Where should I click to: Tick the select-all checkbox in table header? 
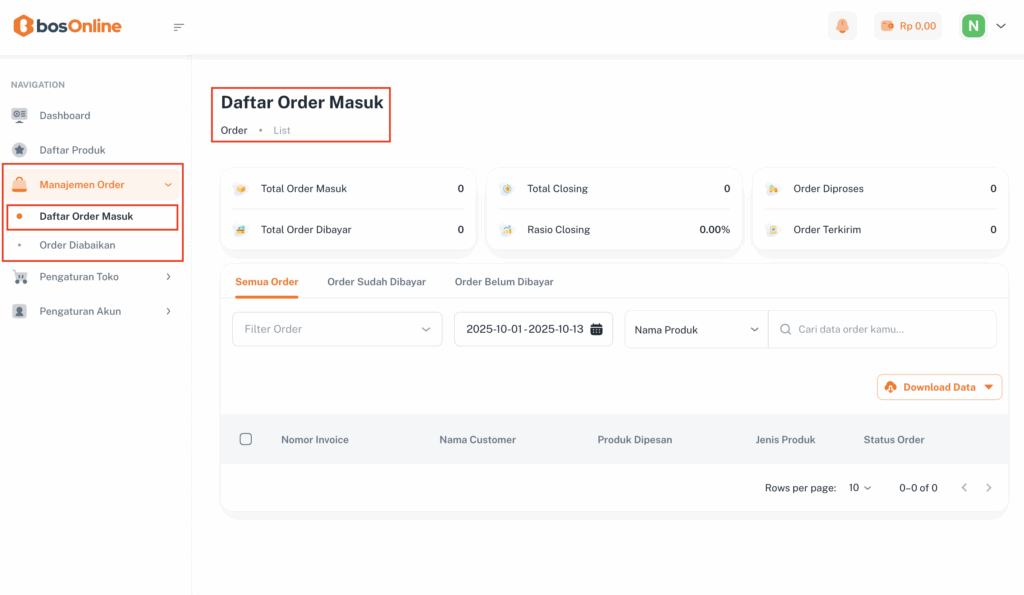(x=246, y=439)
